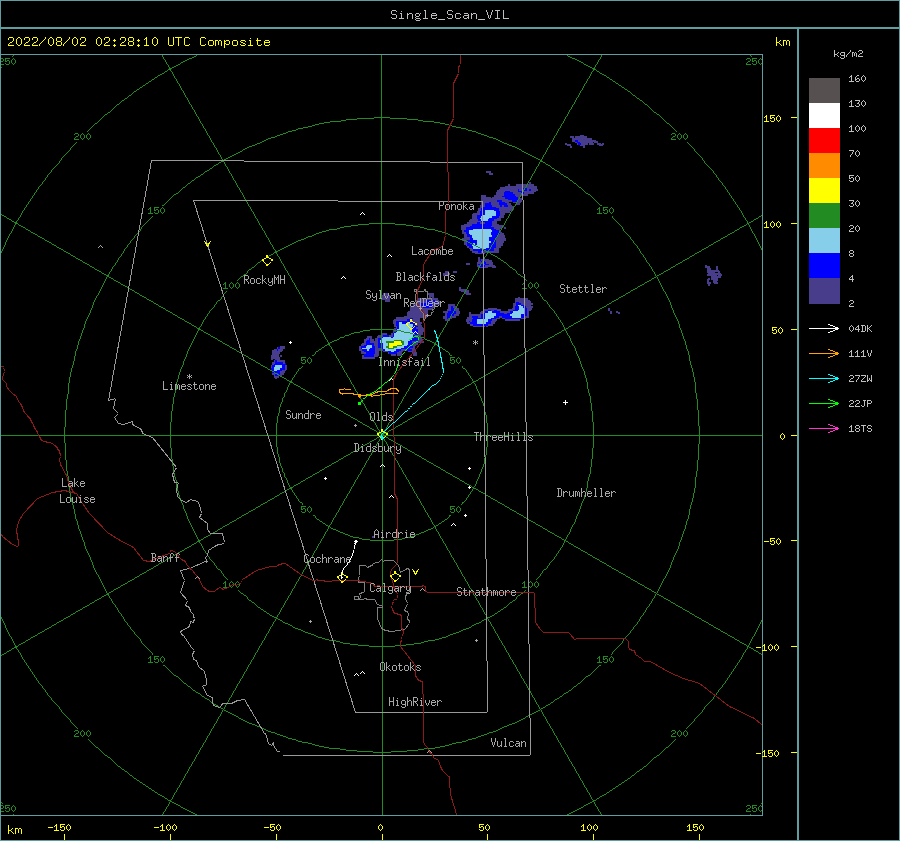Screen dimensions: 900x841
Task: Click the ThreeHills town label
Action: click(503, 437)
